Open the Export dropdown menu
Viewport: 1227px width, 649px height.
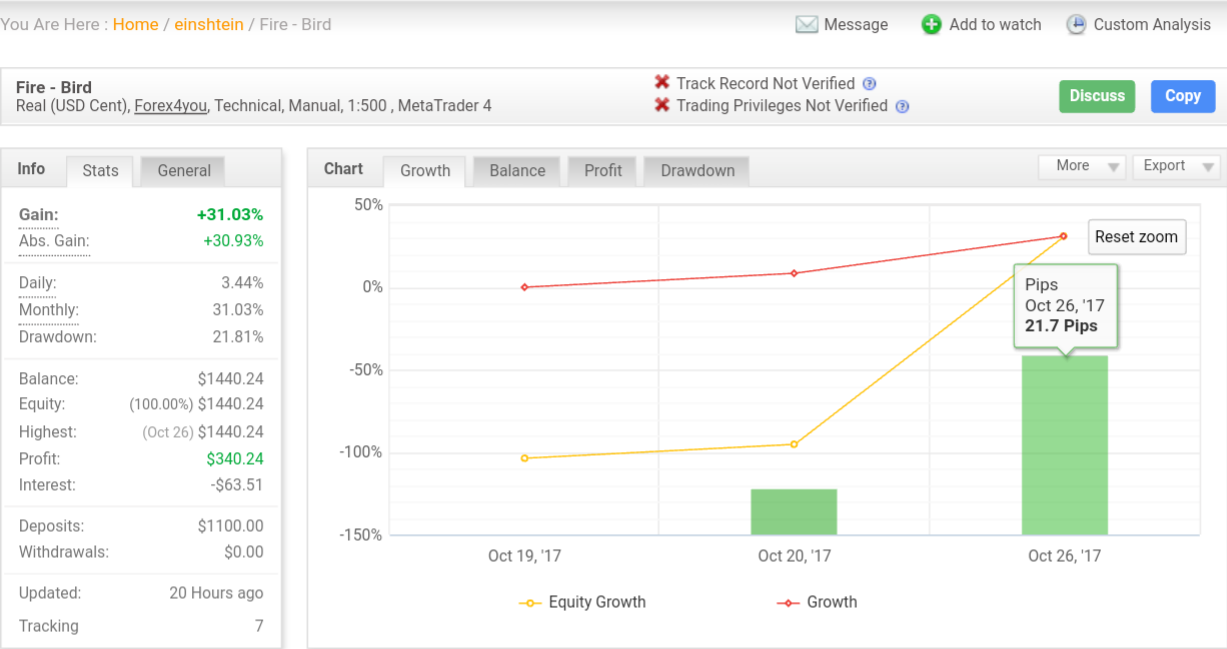[1174, 166]
